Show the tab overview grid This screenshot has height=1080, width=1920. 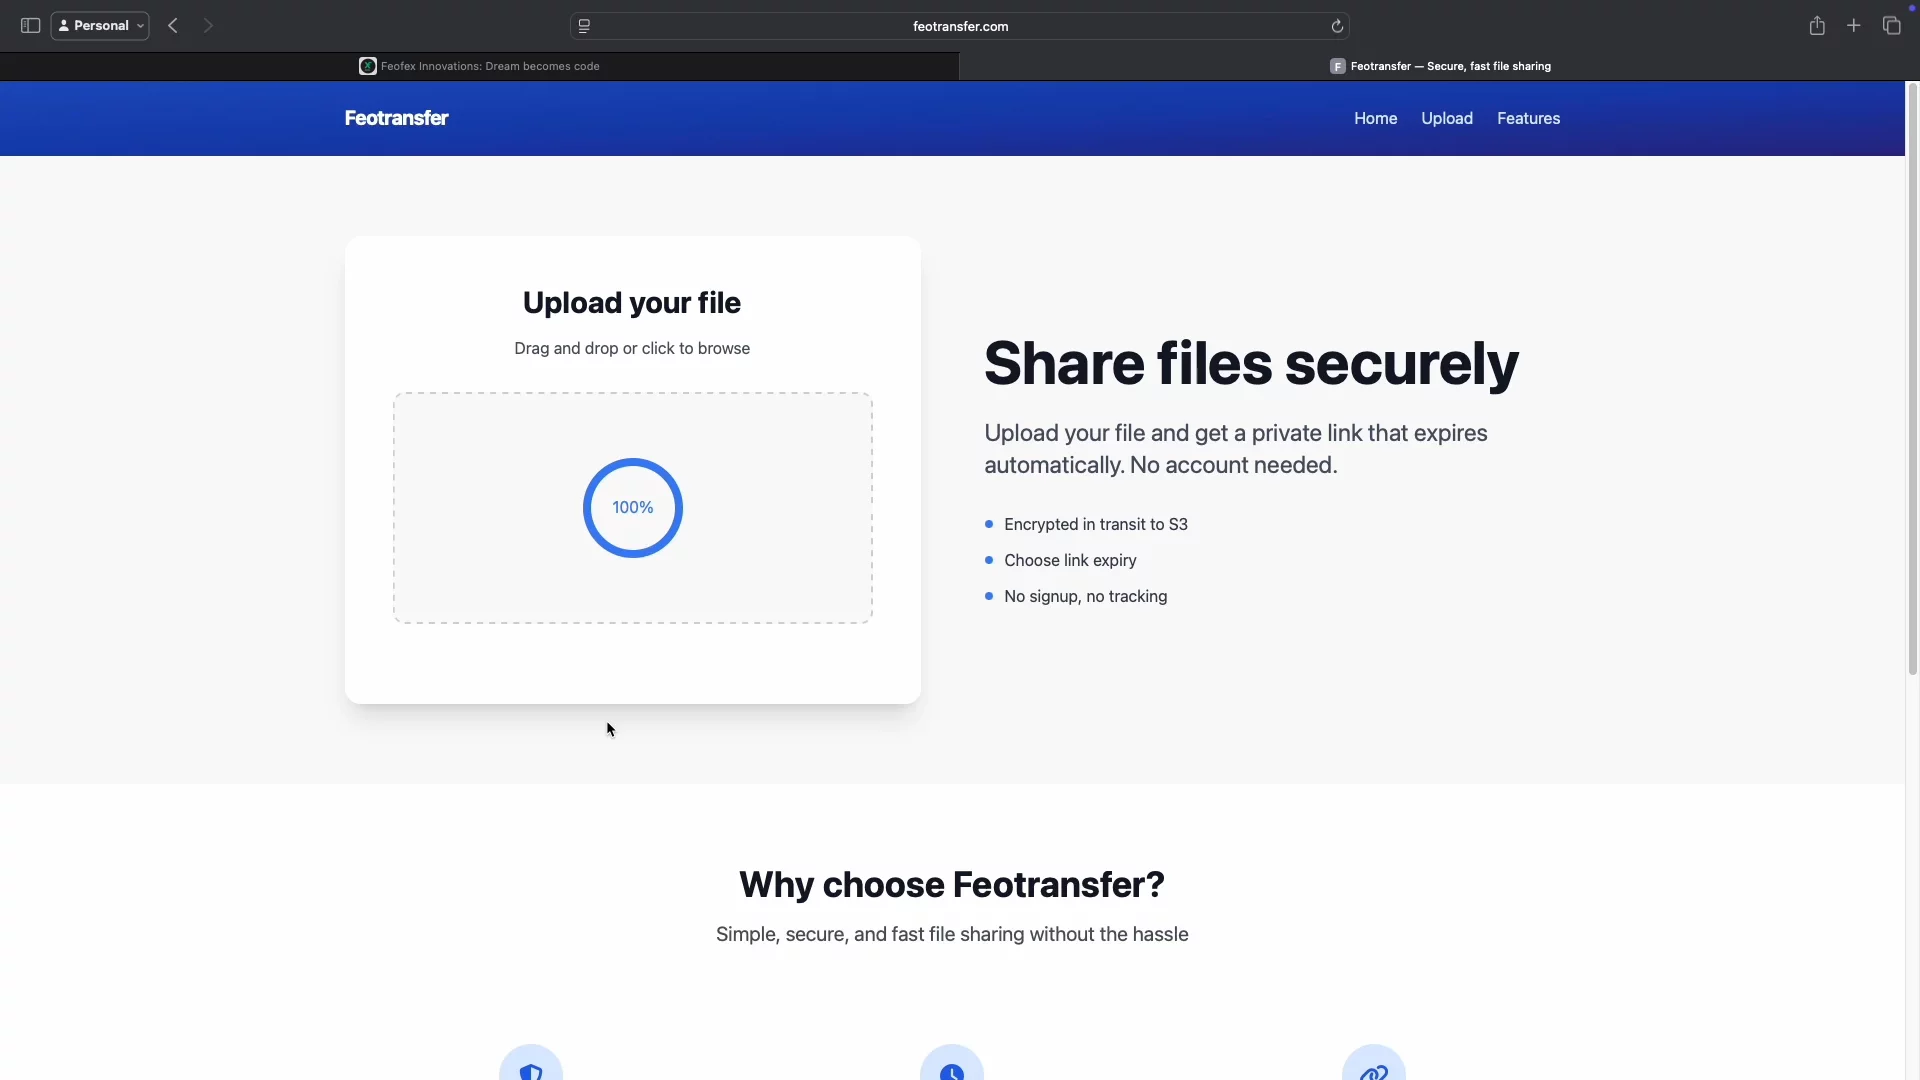1892,25
